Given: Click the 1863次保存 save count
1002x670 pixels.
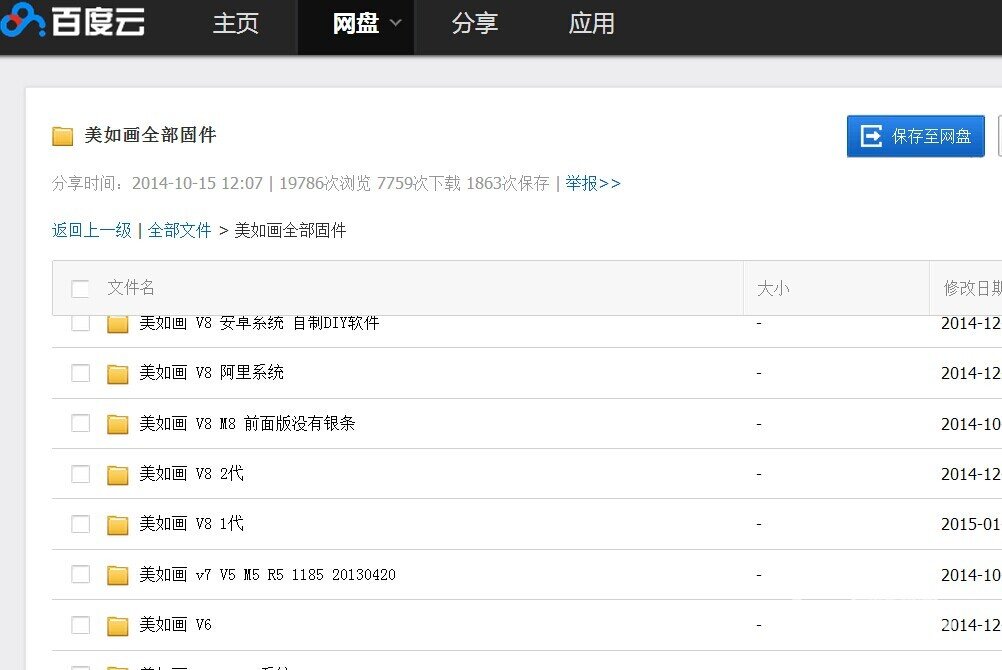Looking at the screenshot, I should coord(508,183).
